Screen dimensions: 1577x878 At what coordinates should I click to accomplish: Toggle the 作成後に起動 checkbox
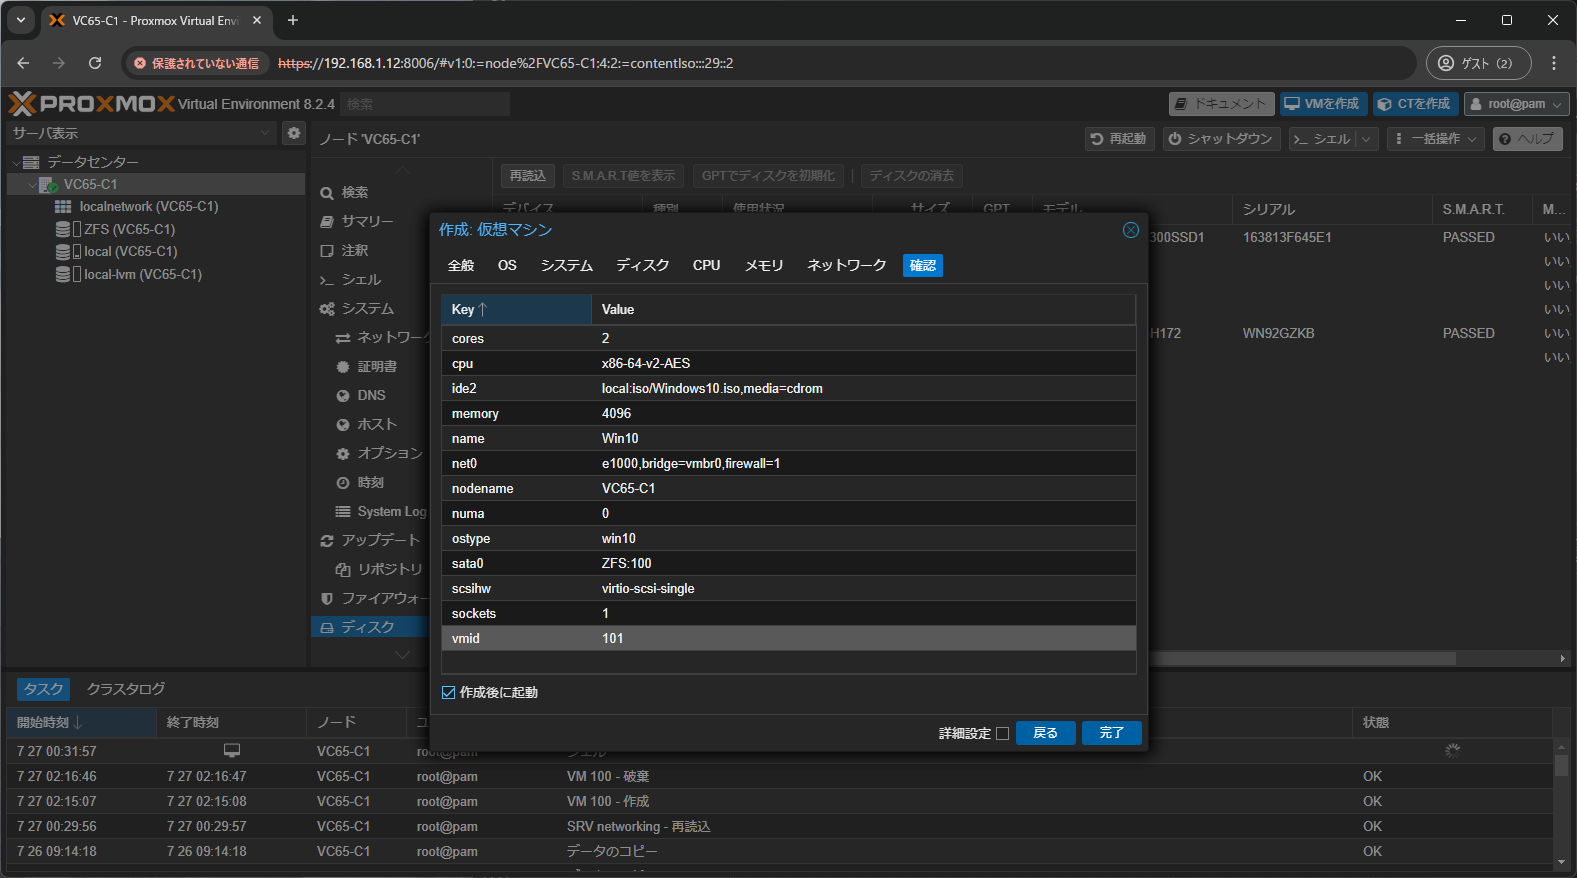[x=448, y=692]
